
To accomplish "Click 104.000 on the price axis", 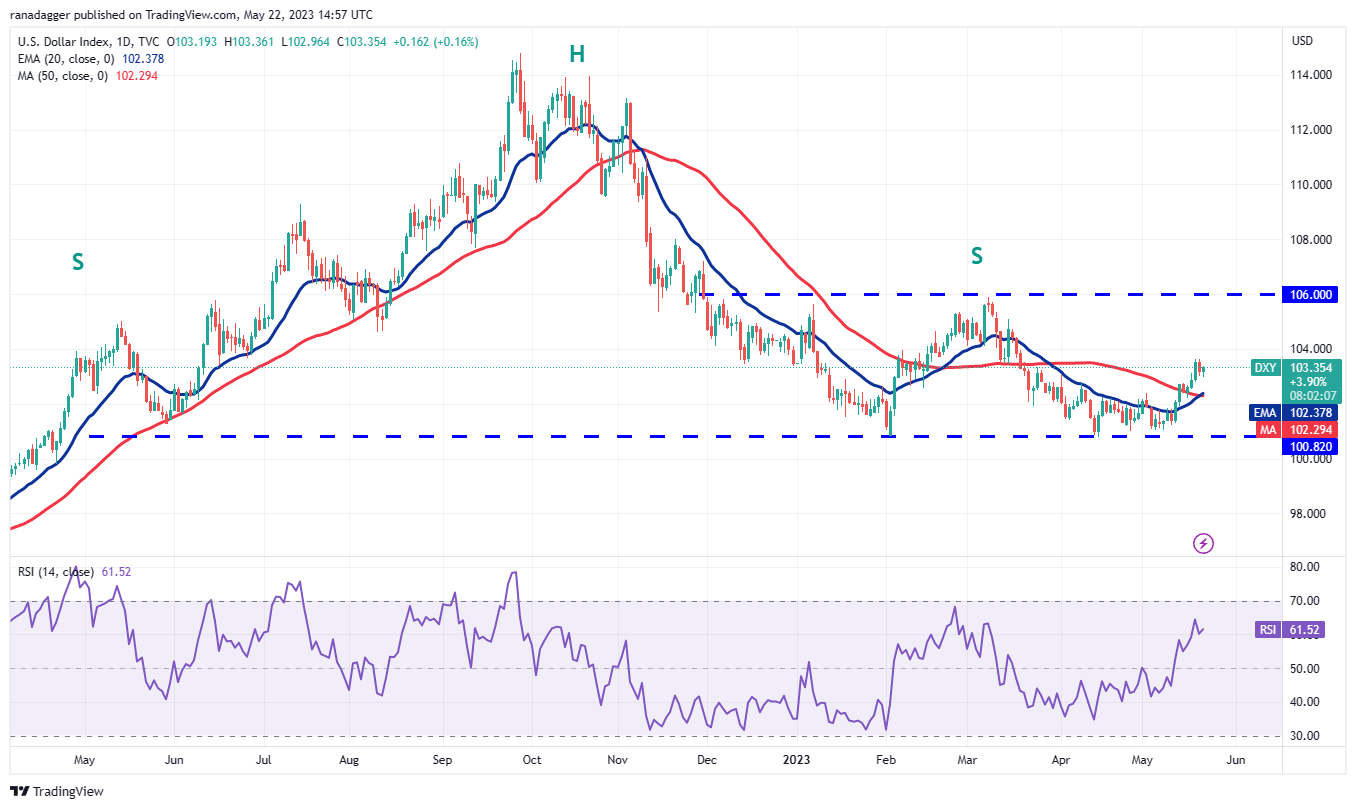I will pos(1311,349).
